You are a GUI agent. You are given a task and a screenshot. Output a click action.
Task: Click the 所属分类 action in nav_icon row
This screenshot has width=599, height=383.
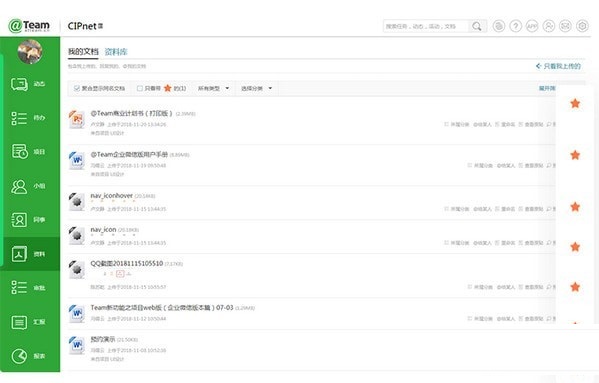coord(457,243)
